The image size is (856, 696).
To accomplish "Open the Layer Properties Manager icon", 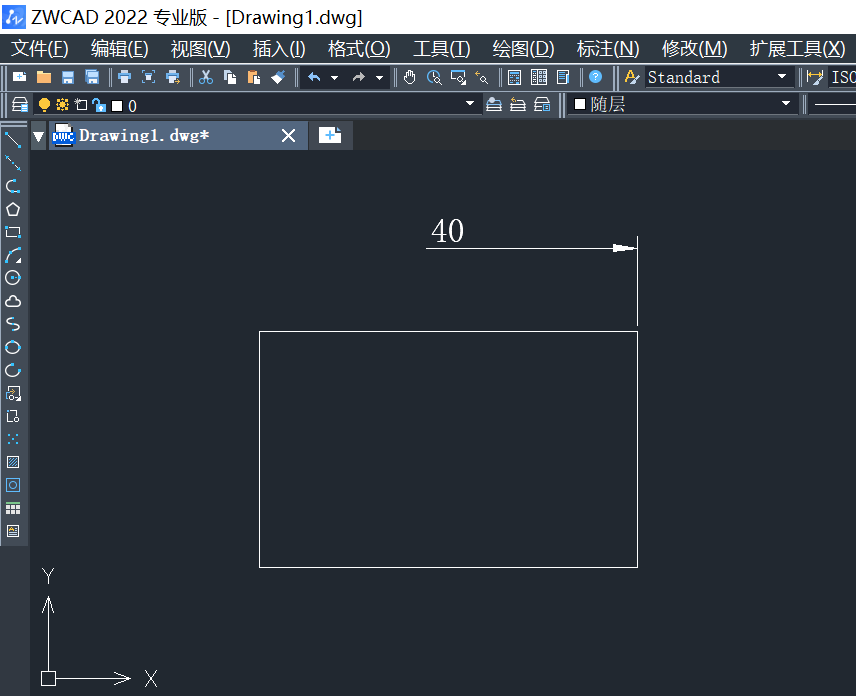I will click(20, 104).
